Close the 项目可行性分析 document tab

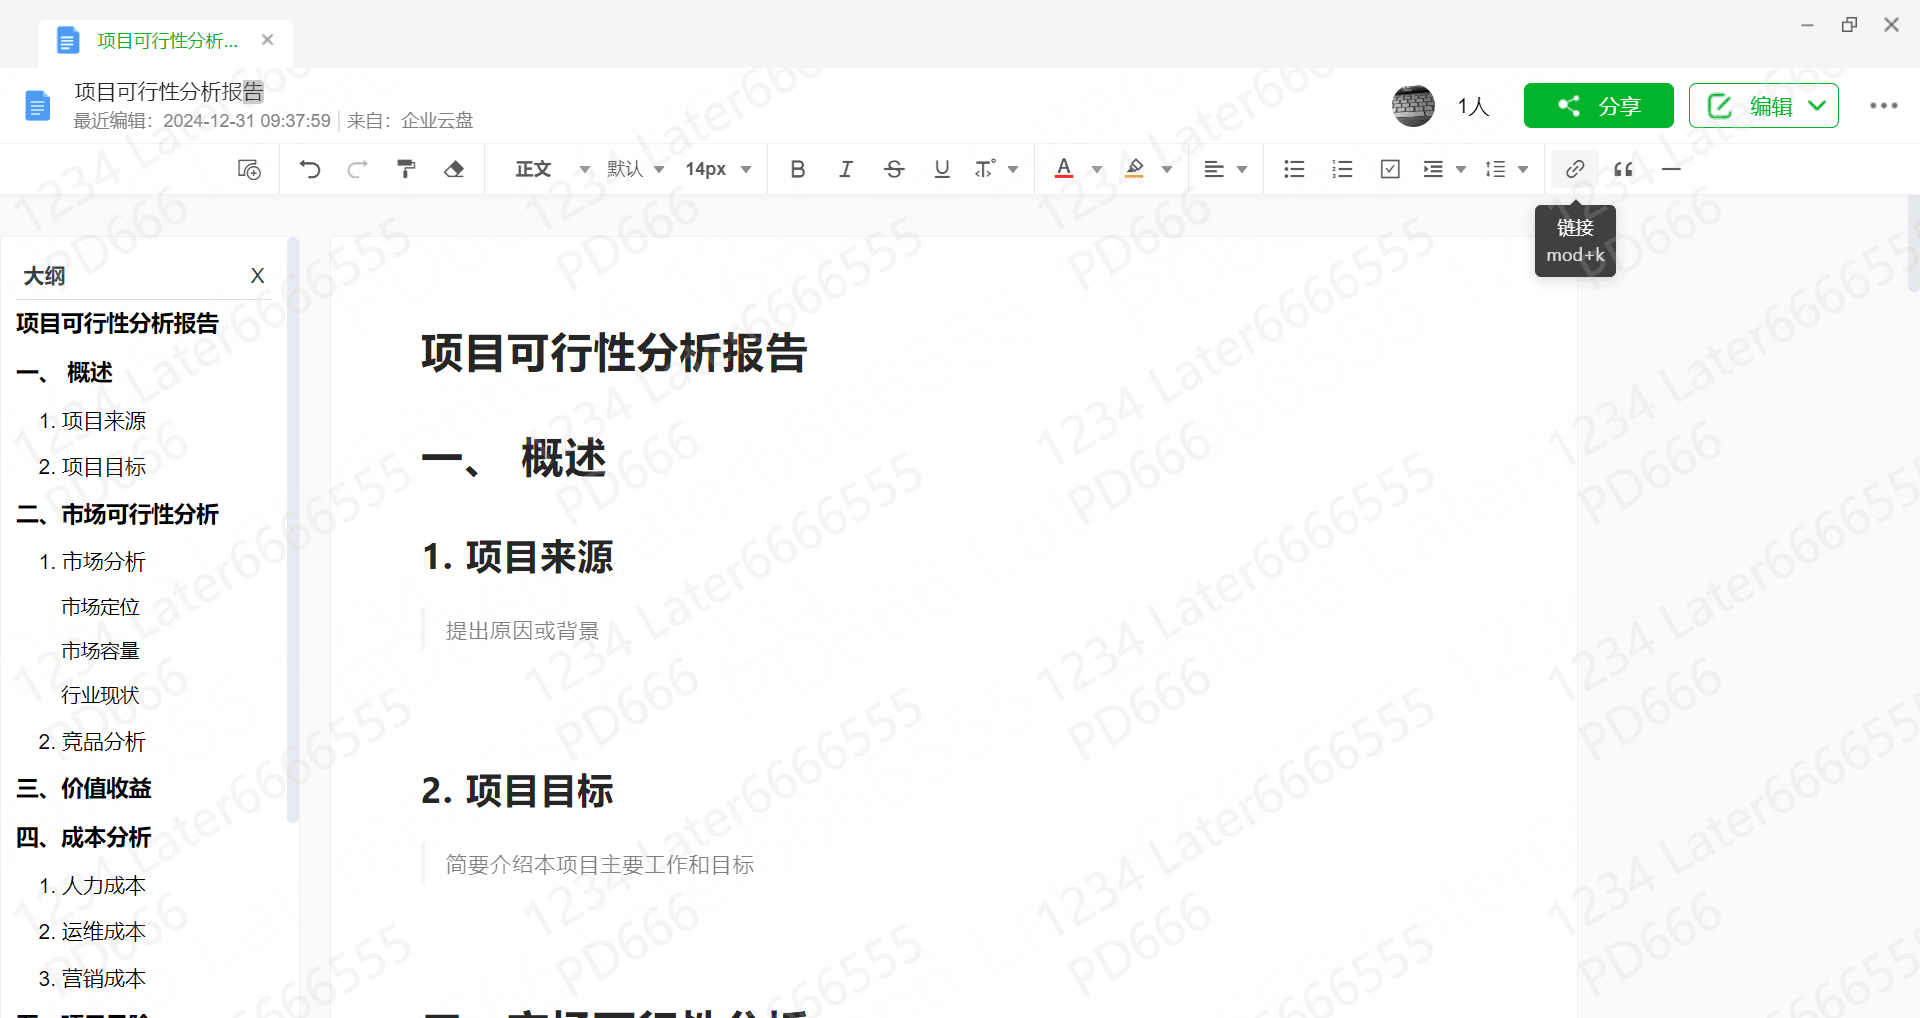tap(267, 40)
